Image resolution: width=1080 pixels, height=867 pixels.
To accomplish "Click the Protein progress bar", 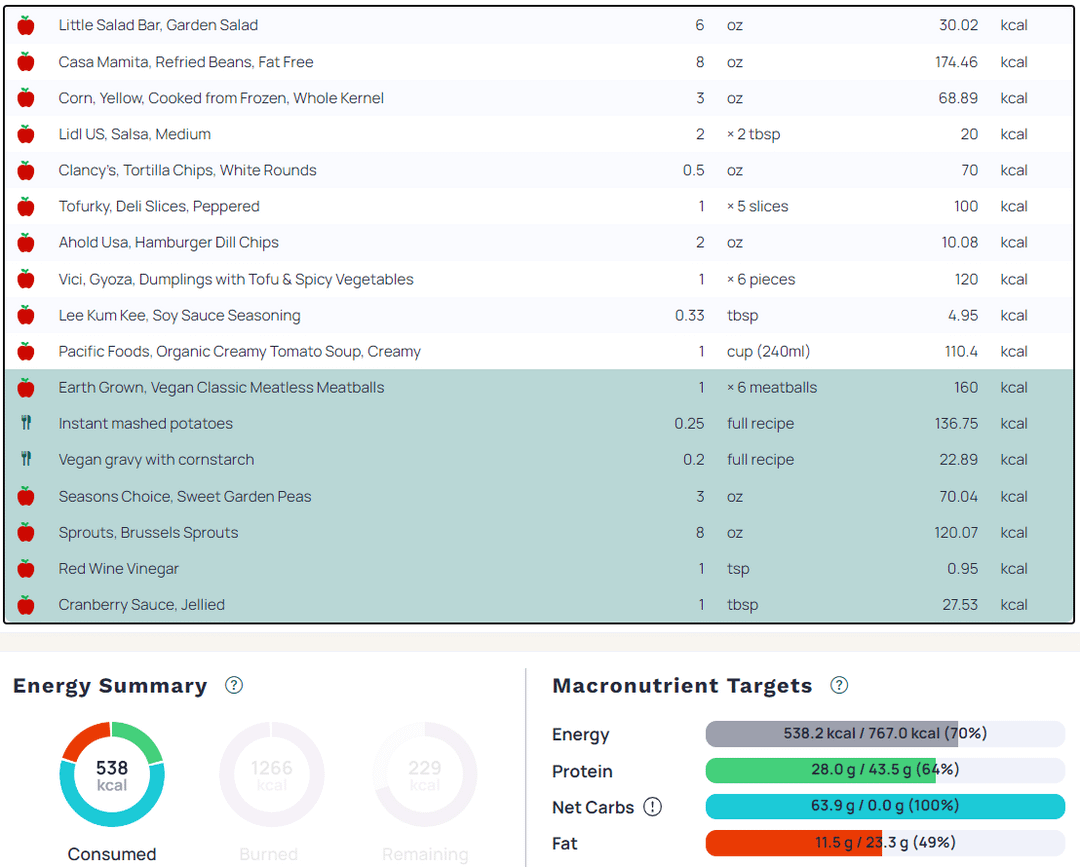I will (884, 770).
